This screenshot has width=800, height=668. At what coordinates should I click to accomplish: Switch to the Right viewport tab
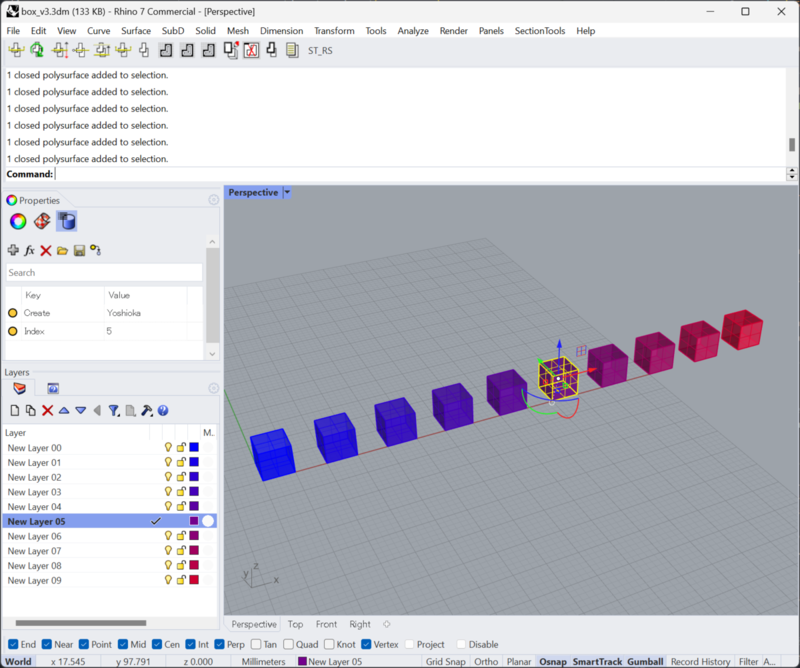pos(360,624)
